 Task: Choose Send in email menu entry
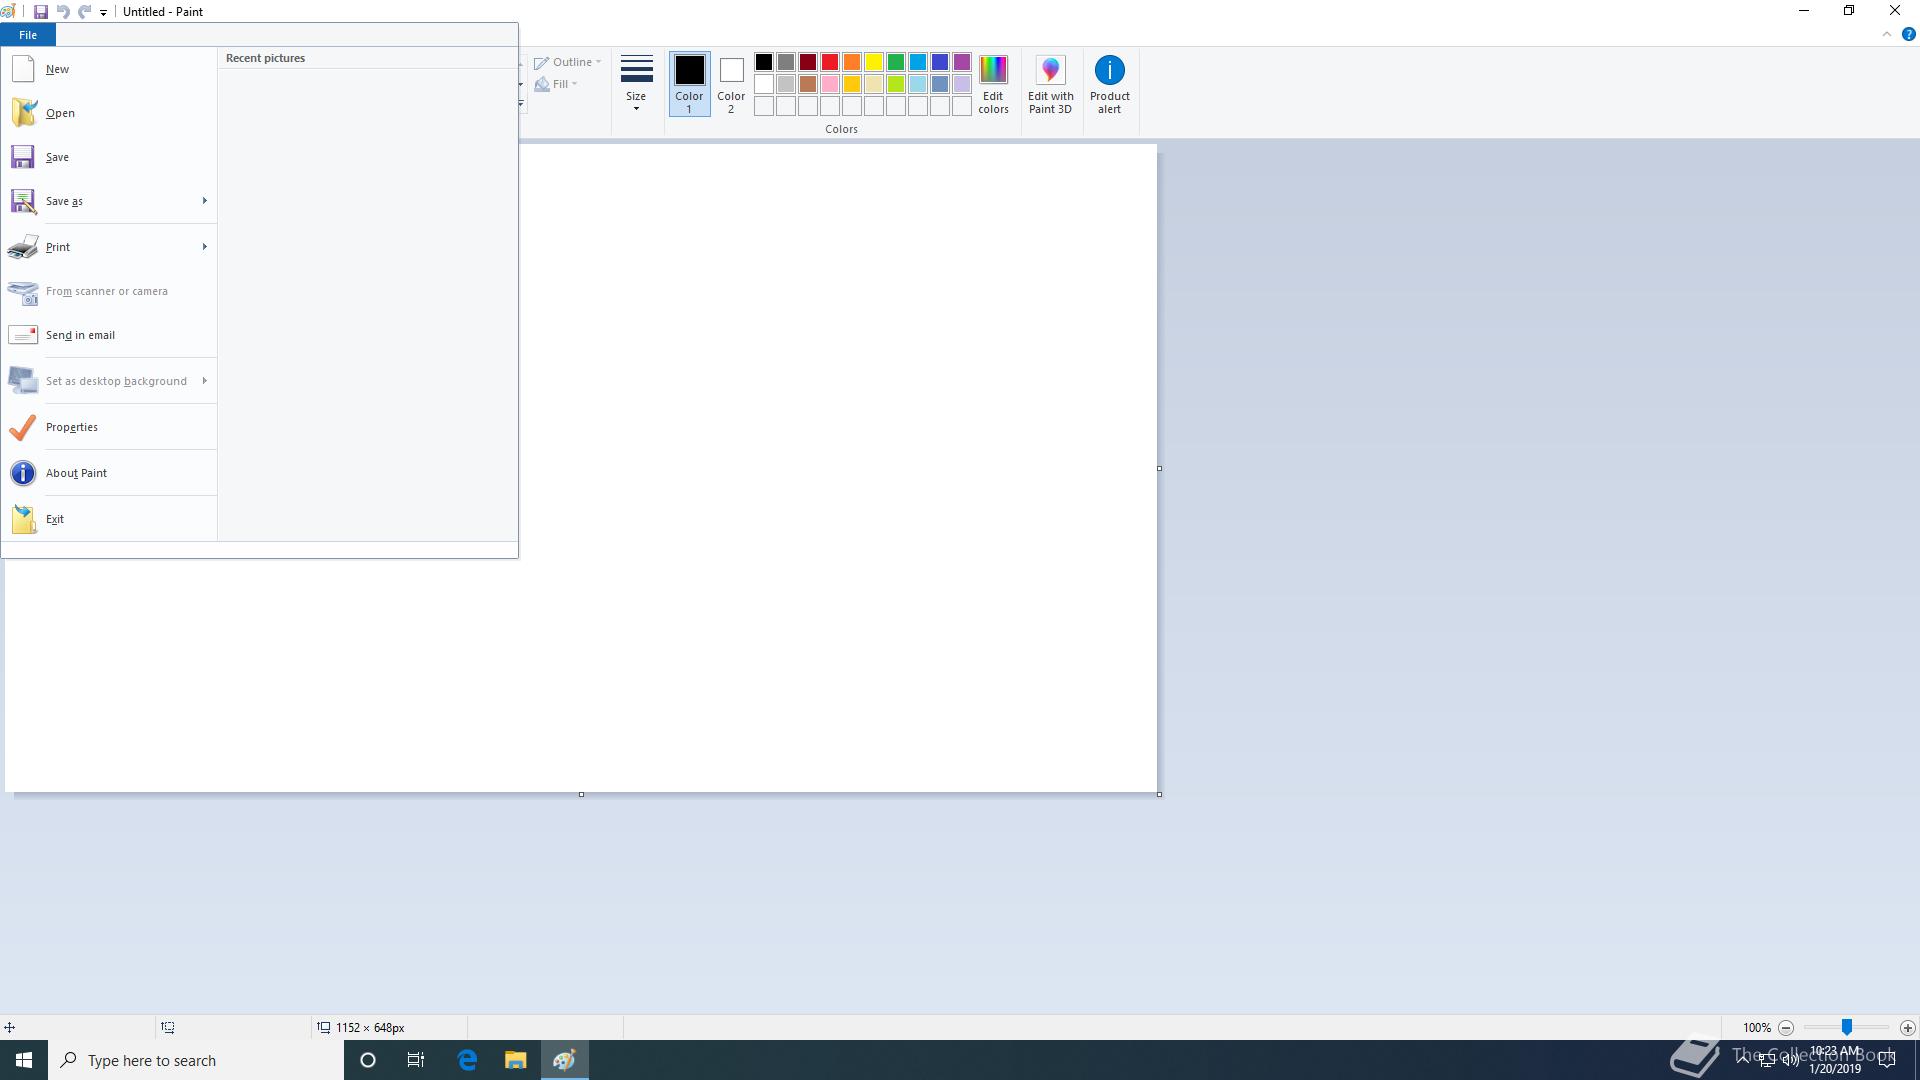coord(109,335)
